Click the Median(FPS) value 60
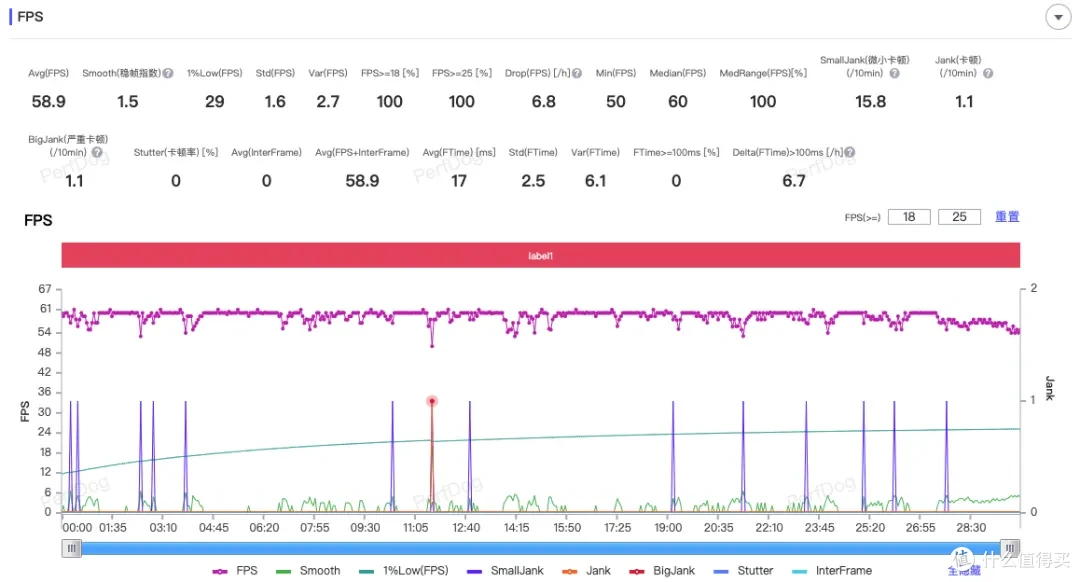Image resolution: width=1080 pixels, height=582 pixels. click(x=678, y=102)
